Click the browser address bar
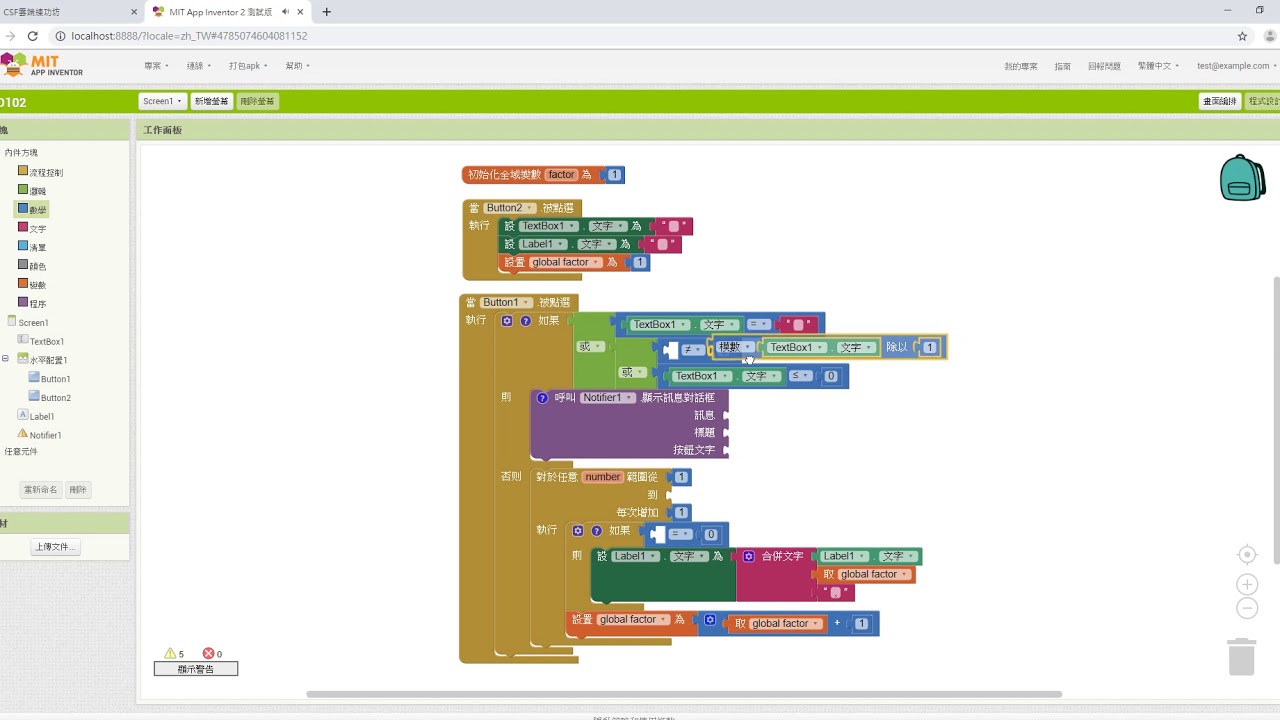 tap(640, 36)
